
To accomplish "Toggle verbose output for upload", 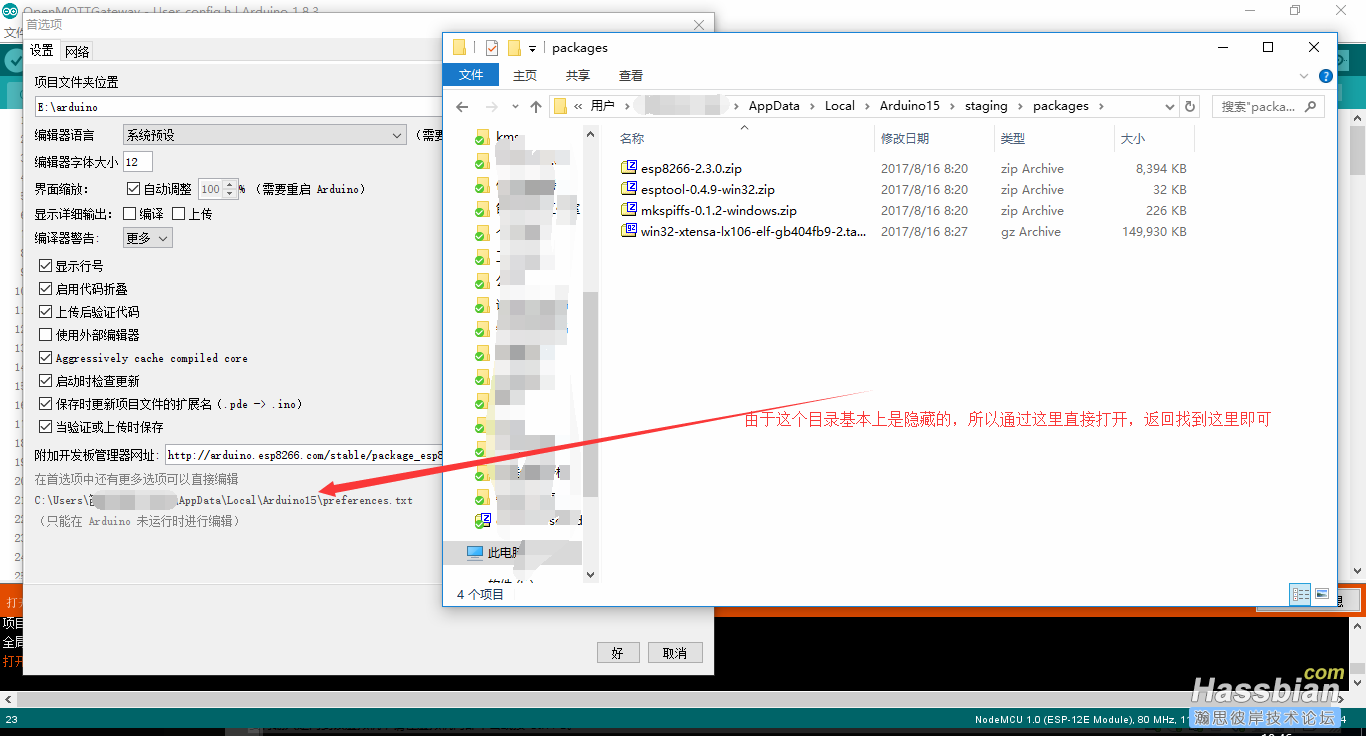I will pos(178,213).
